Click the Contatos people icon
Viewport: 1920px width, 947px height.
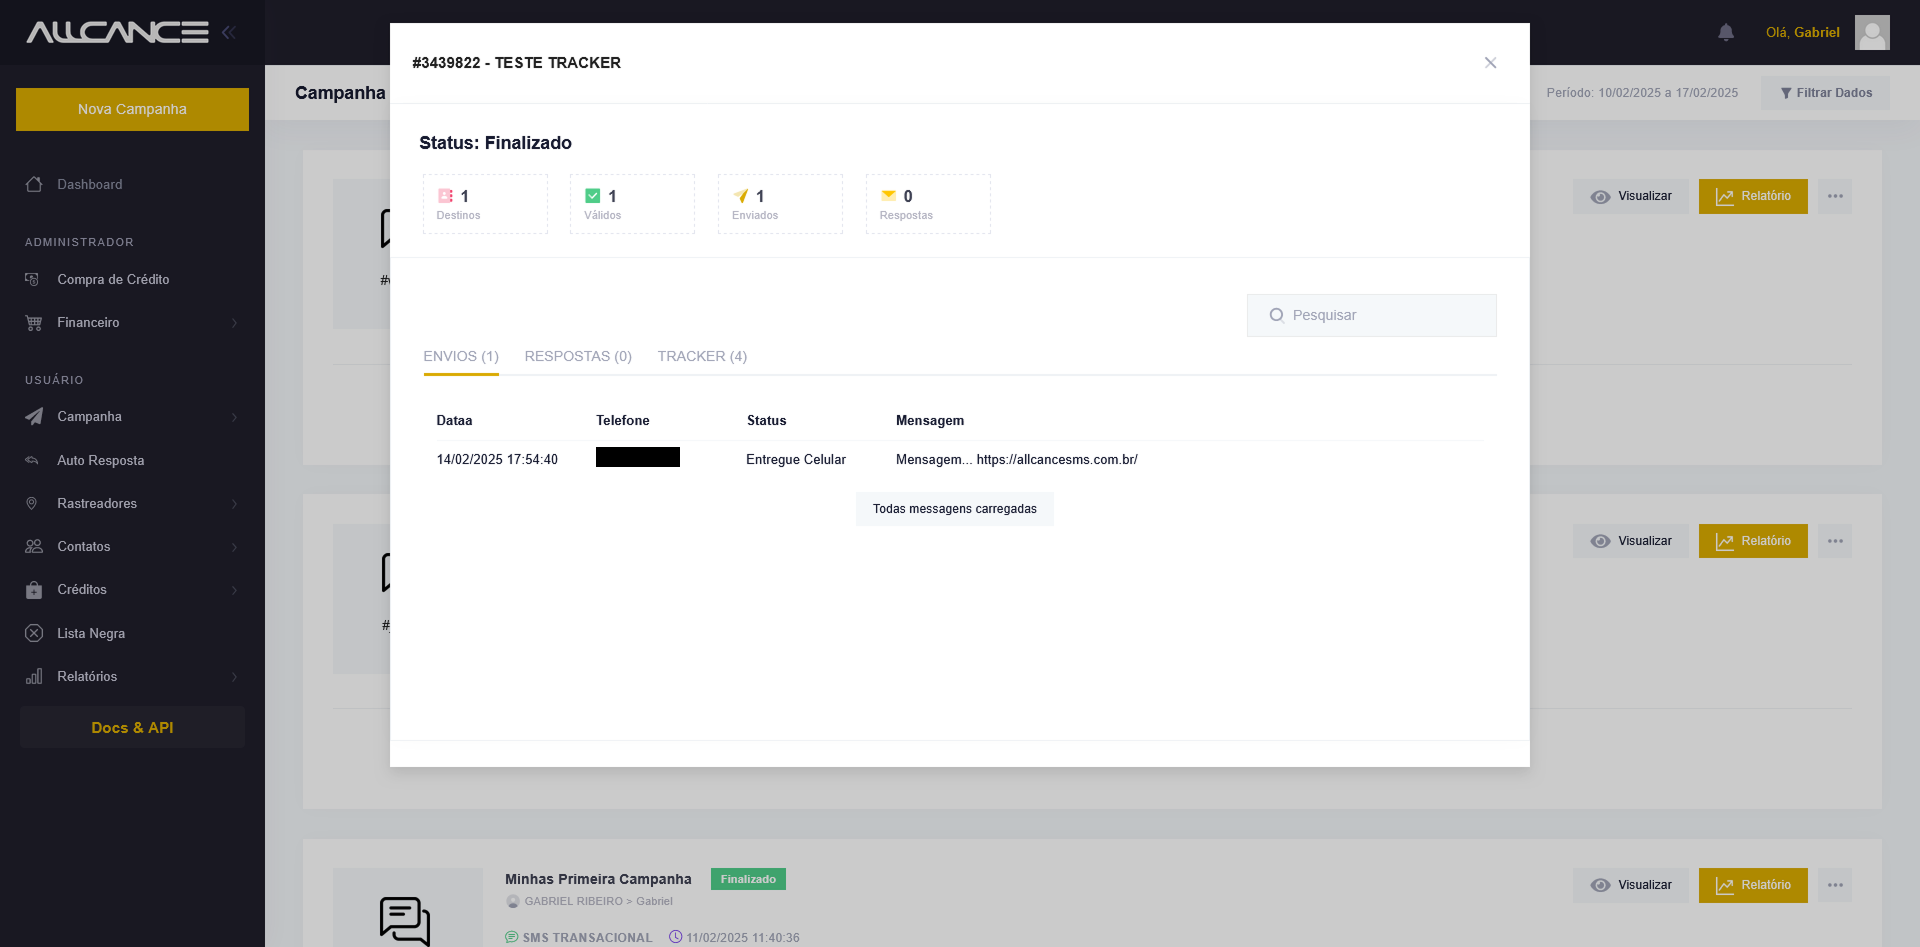click(34, 546)
